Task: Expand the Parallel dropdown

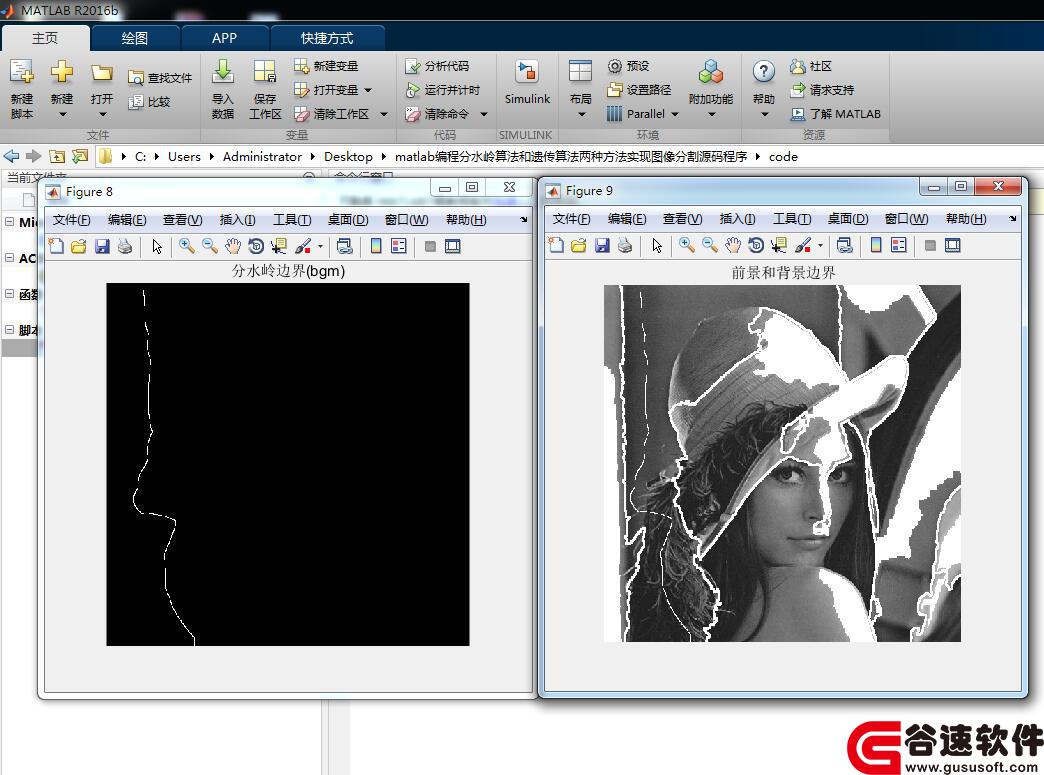Action: point(674,114)
